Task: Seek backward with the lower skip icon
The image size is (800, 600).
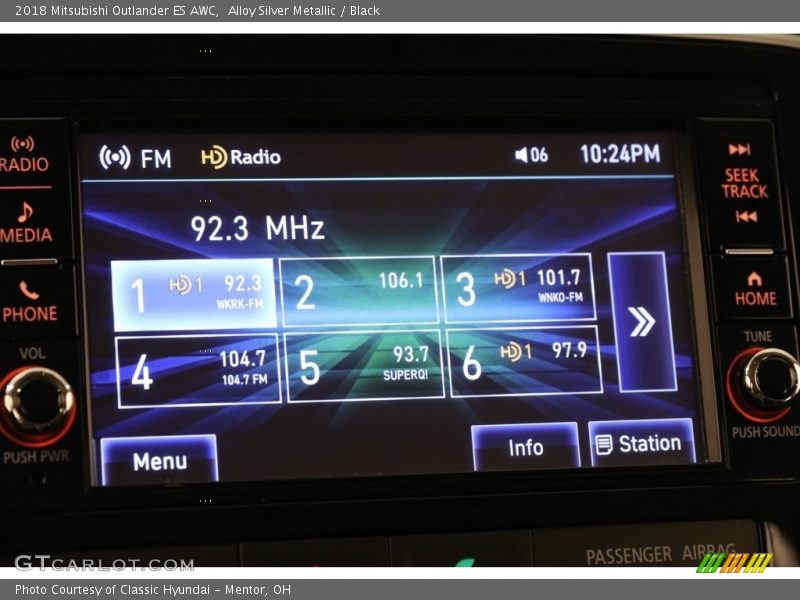Action: coord(746,217)
